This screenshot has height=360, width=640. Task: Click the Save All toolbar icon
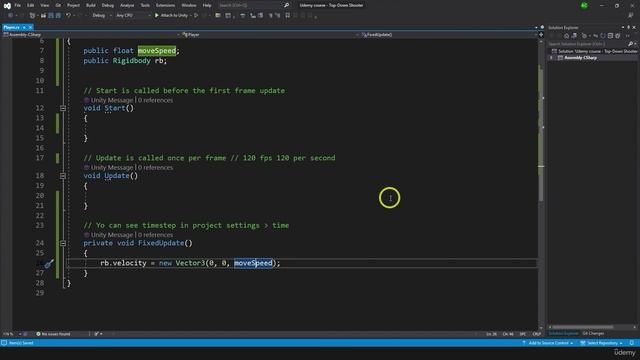58,15
